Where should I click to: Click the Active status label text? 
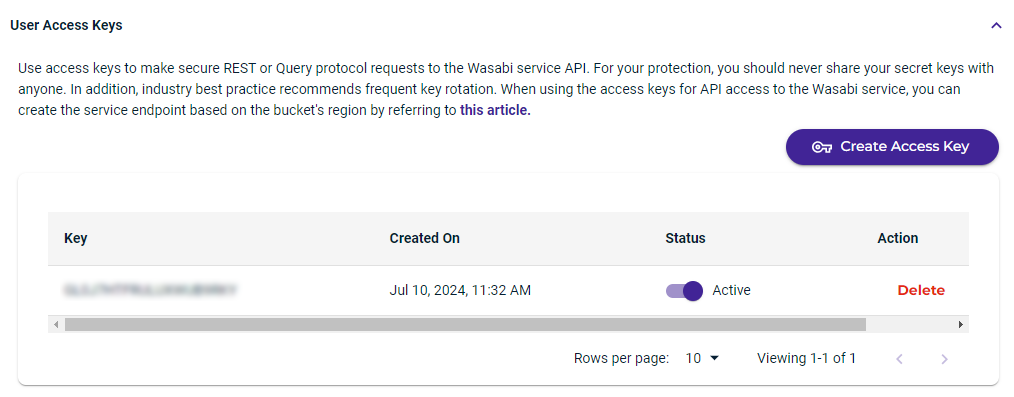pos(731,290)
